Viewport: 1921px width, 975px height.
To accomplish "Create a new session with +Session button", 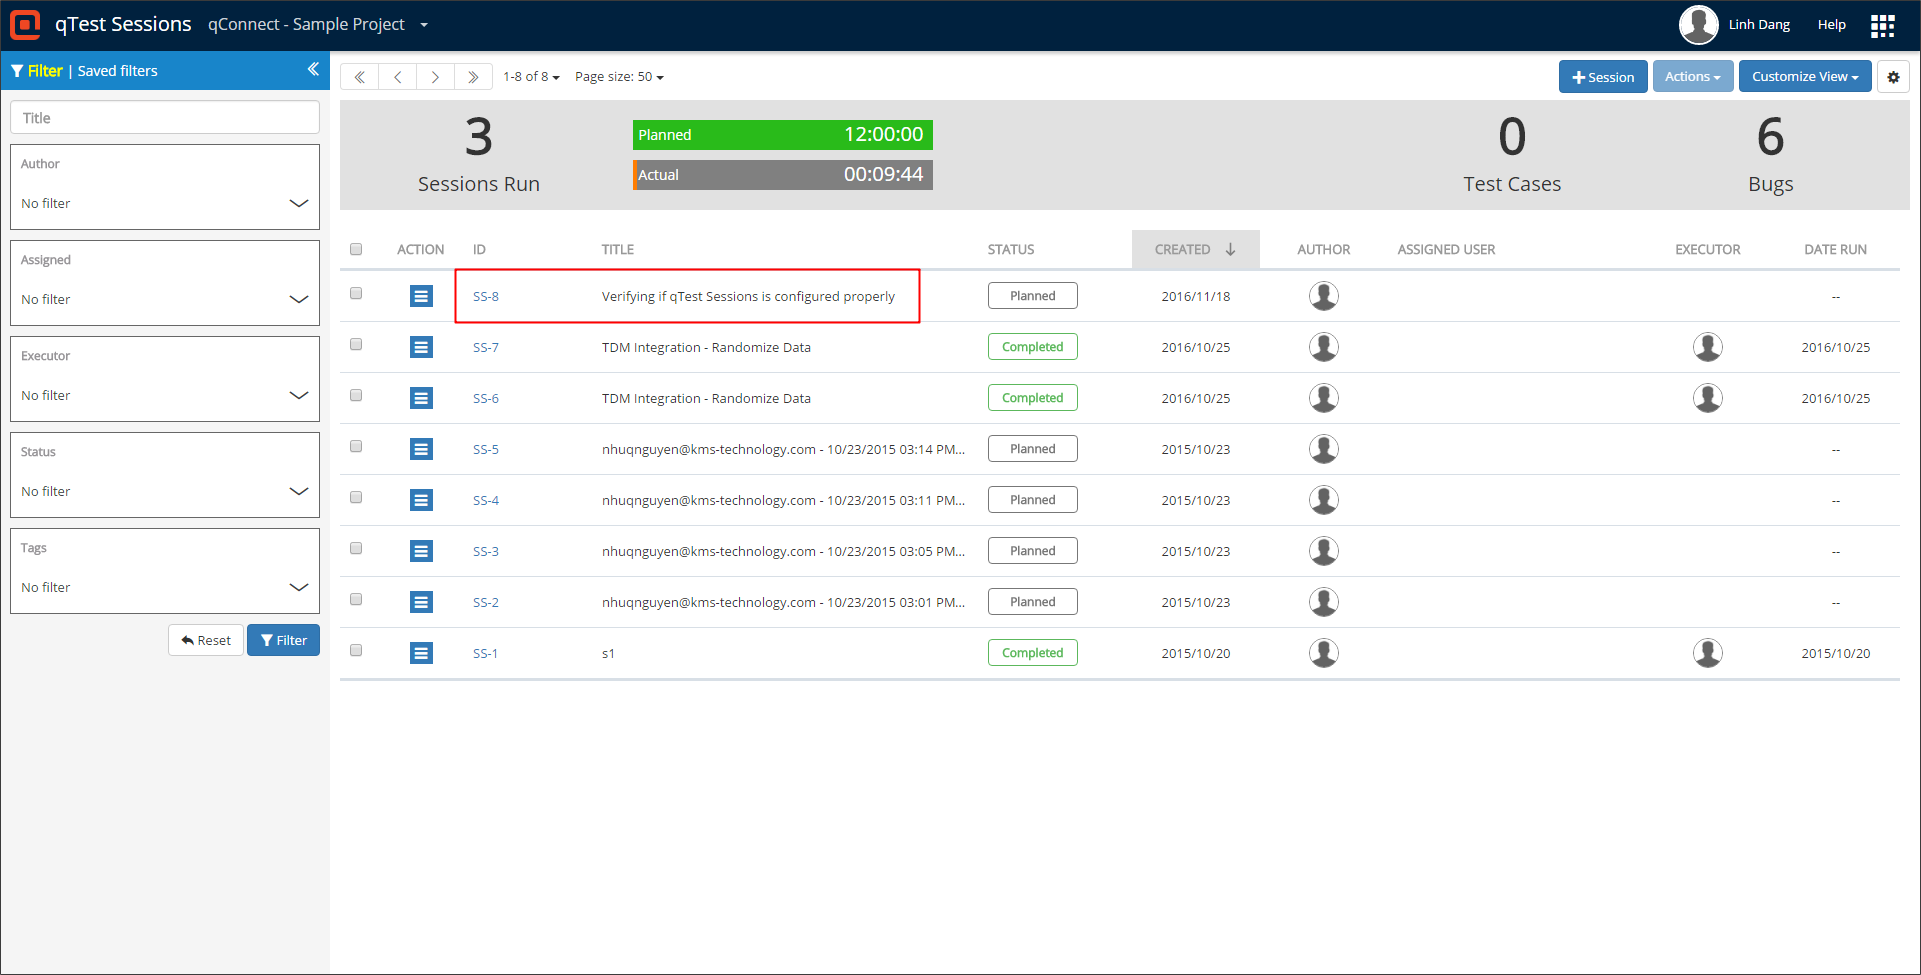I will click(1603, 77).
